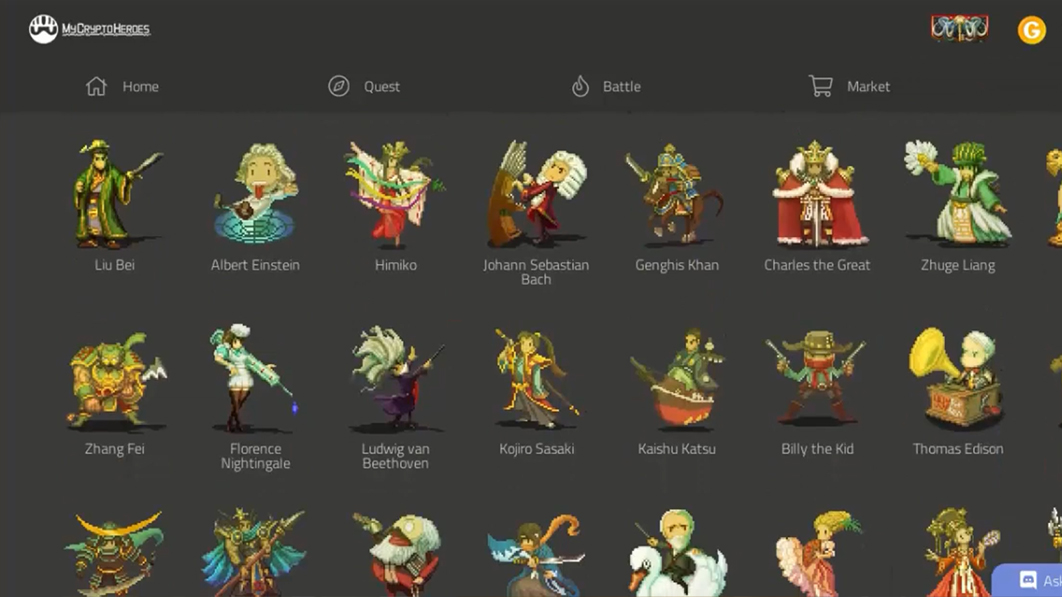Open the Market label in navigation
The image size is (1062, 597).
[x=868, y=87]
